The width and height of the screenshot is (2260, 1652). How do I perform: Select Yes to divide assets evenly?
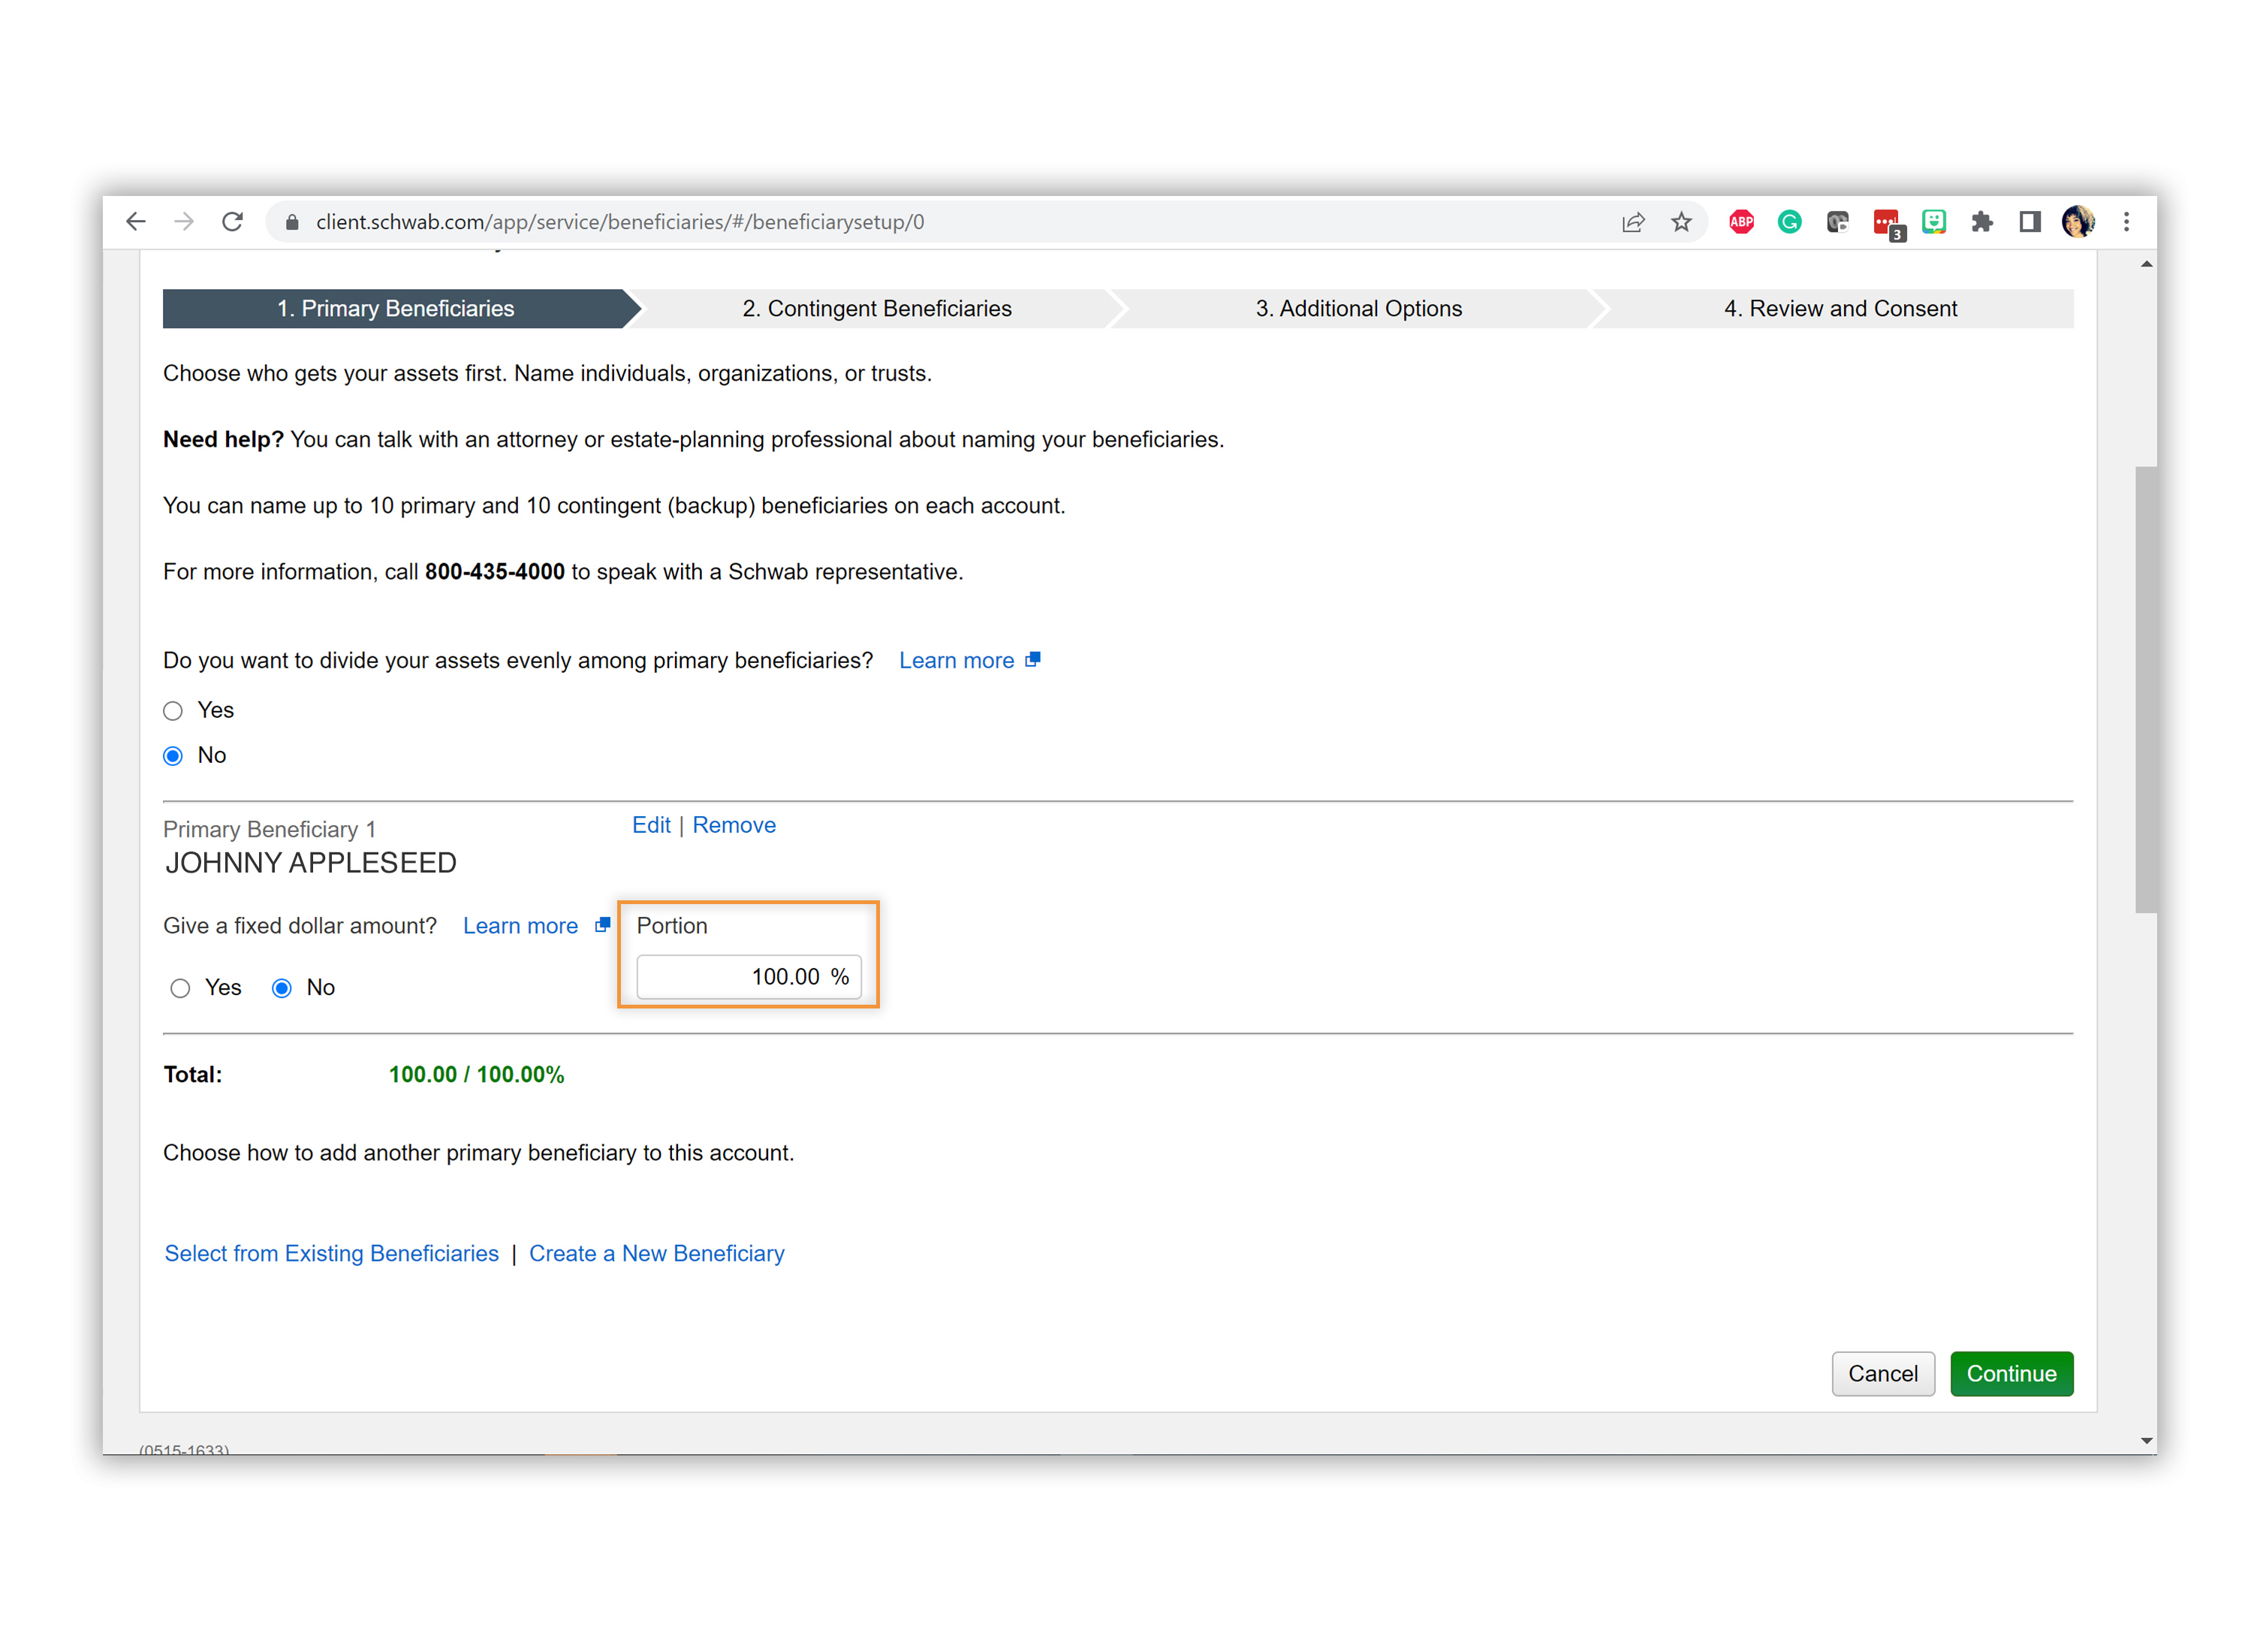pyautogui.click(x=173, y=711)
